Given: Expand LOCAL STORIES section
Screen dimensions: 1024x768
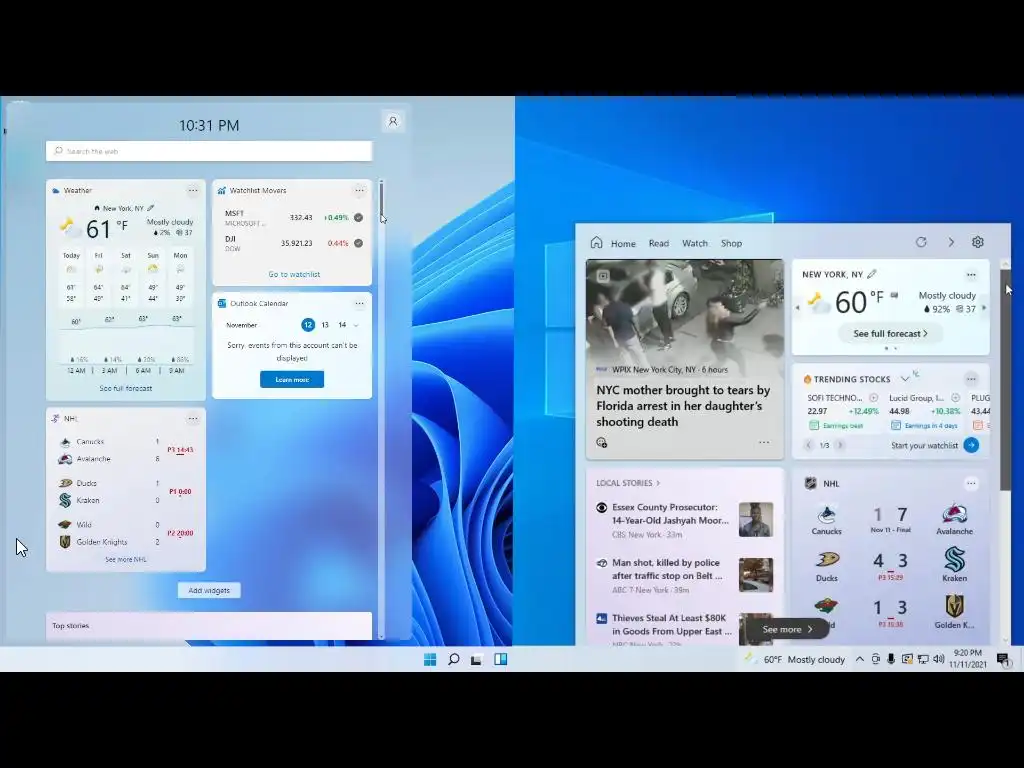Looking at the screenshot, I should [x=628, y=483].
